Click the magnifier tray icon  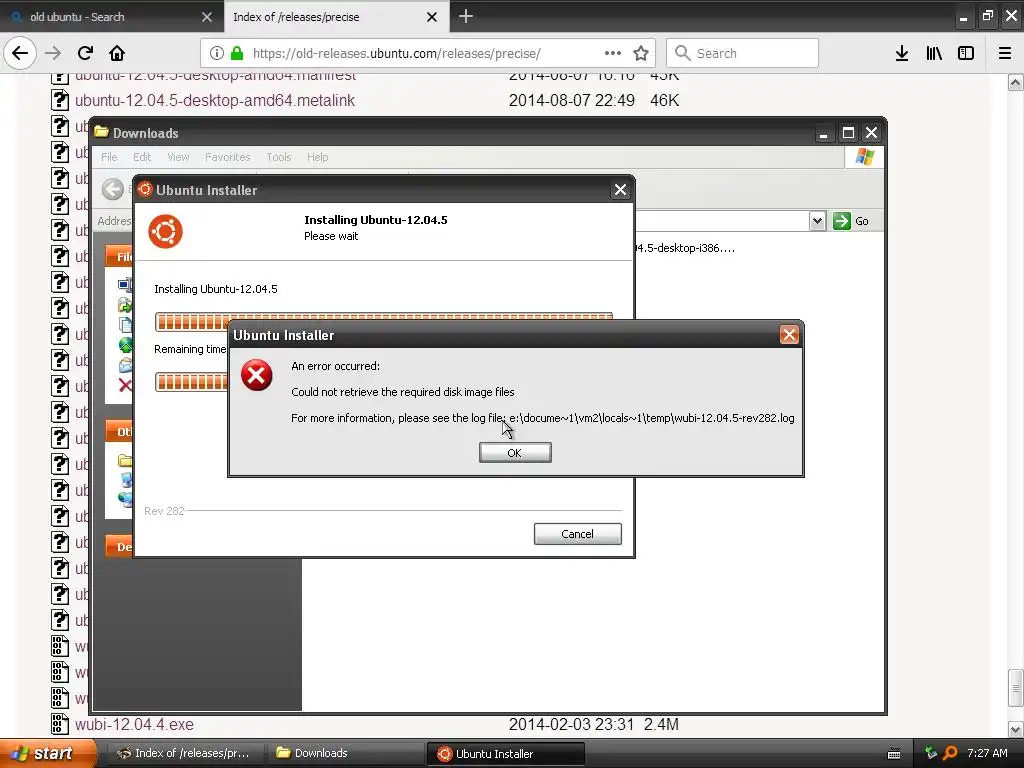[950, 753]
